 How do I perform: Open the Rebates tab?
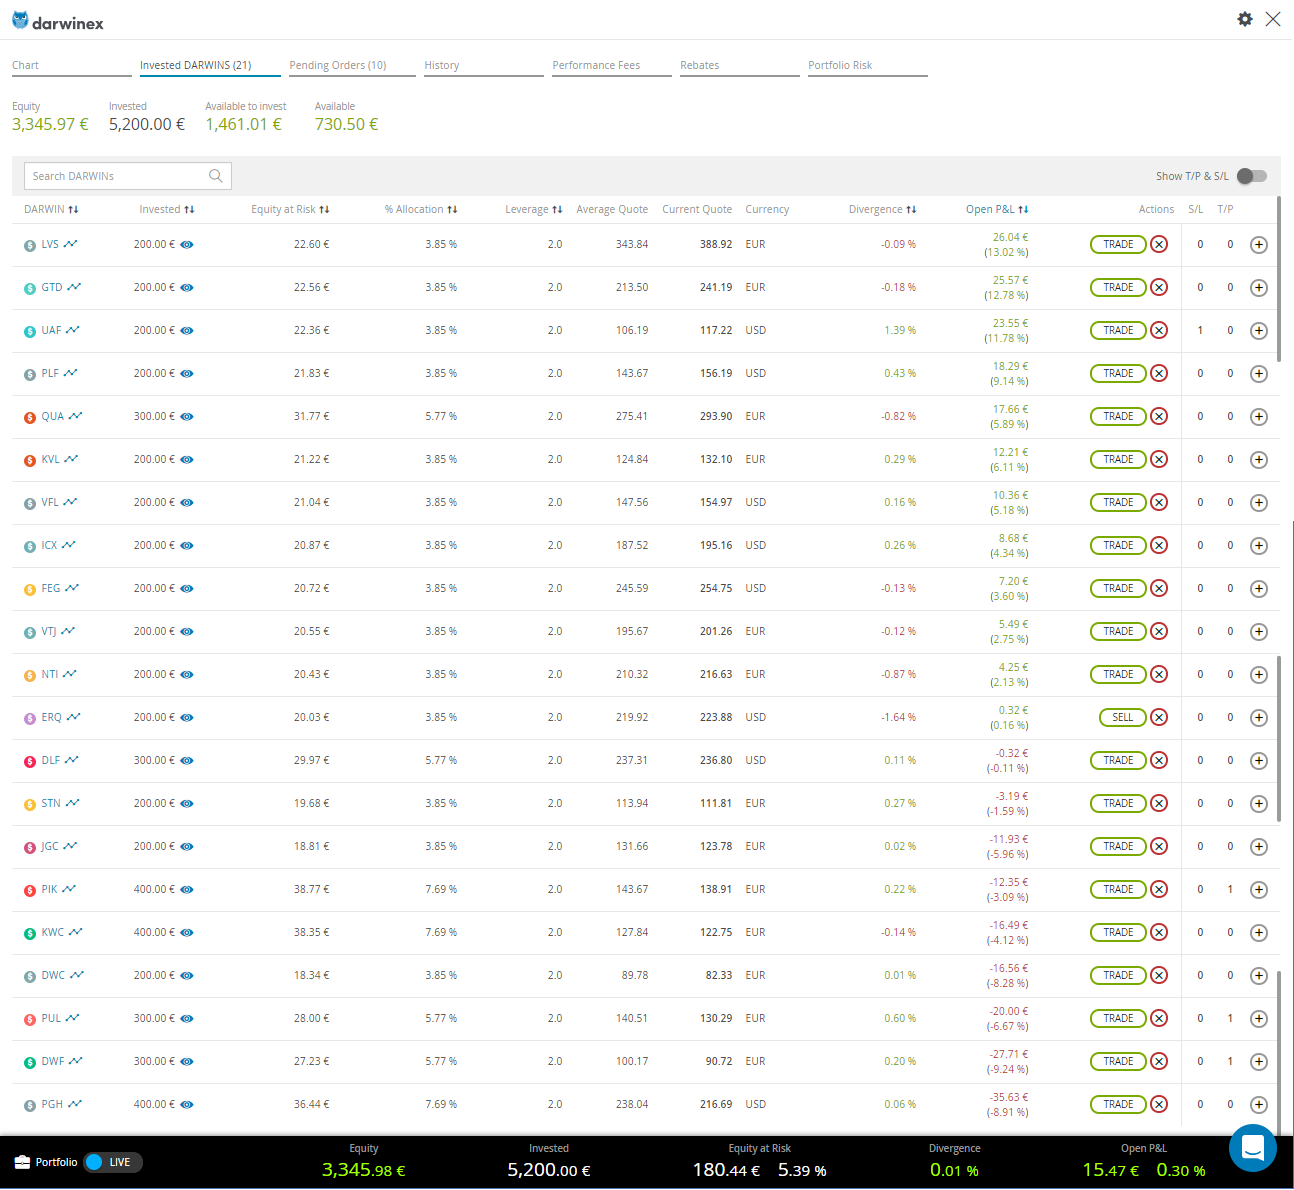point(740,66)
